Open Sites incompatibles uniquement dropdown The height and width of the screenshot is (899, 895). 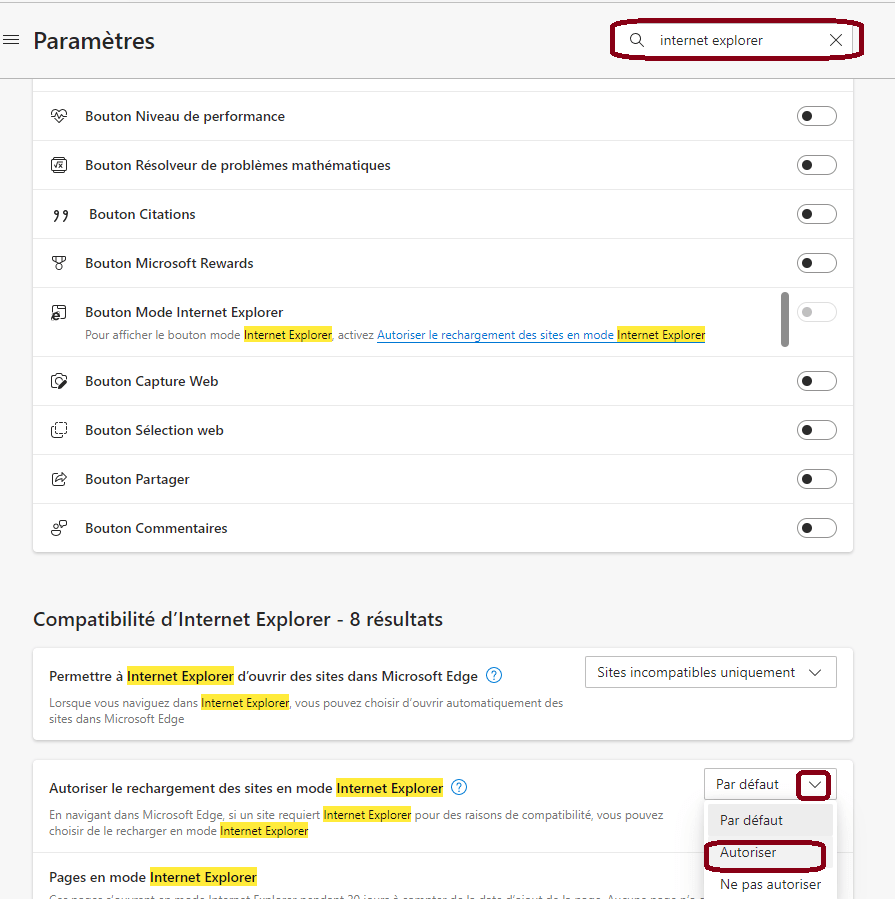[x=710, y=672]
